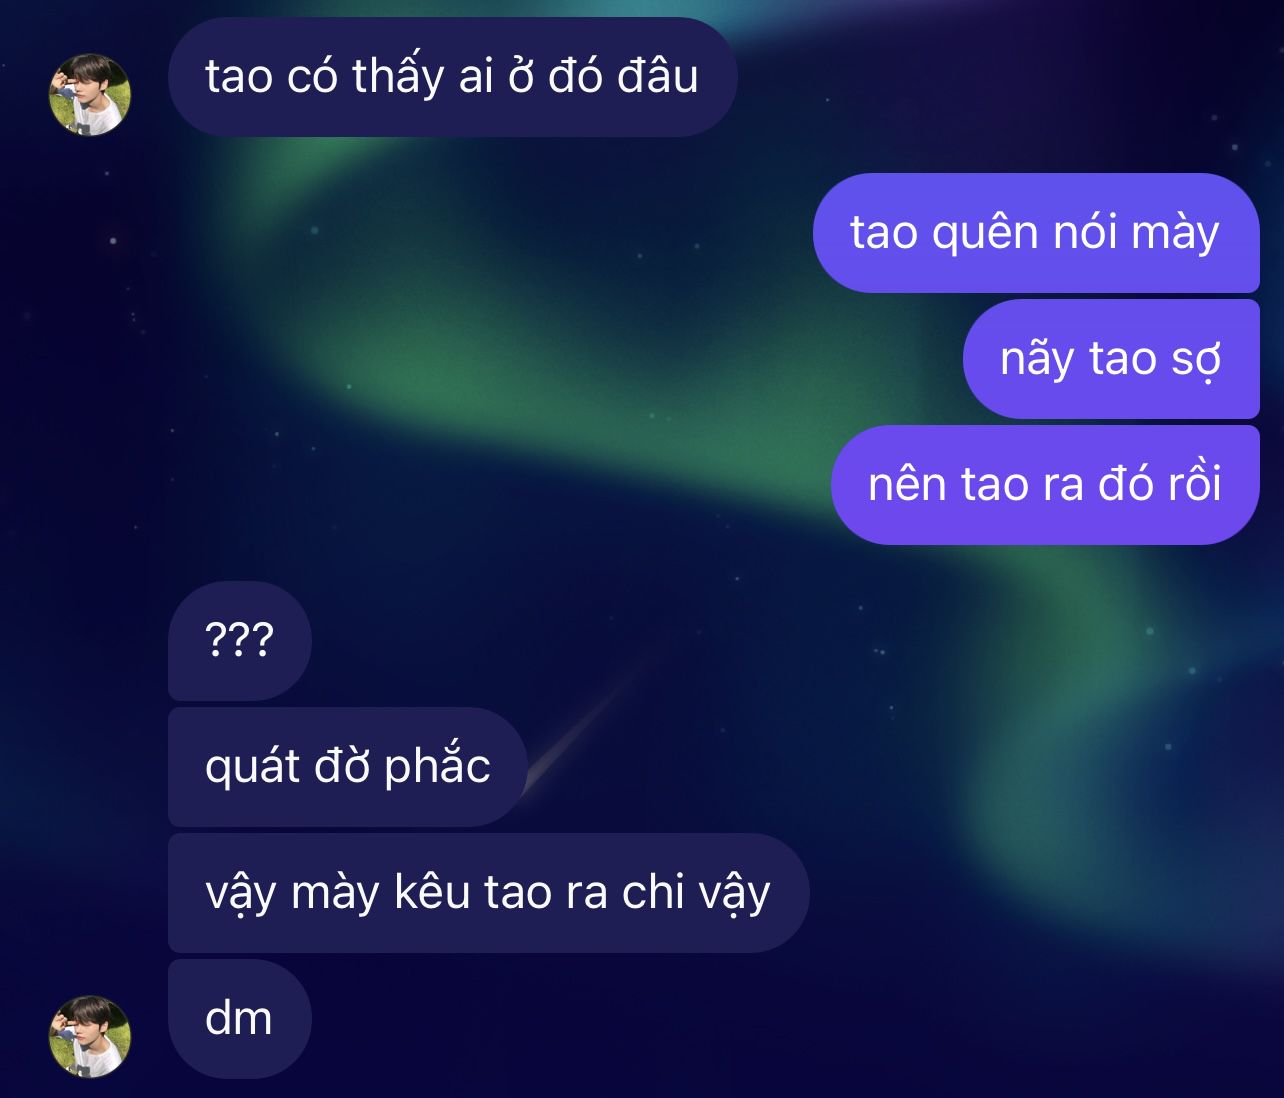
Task: Click the word 'thấy' in the top message
Action: pyautogui.click(x=397, y=78)
